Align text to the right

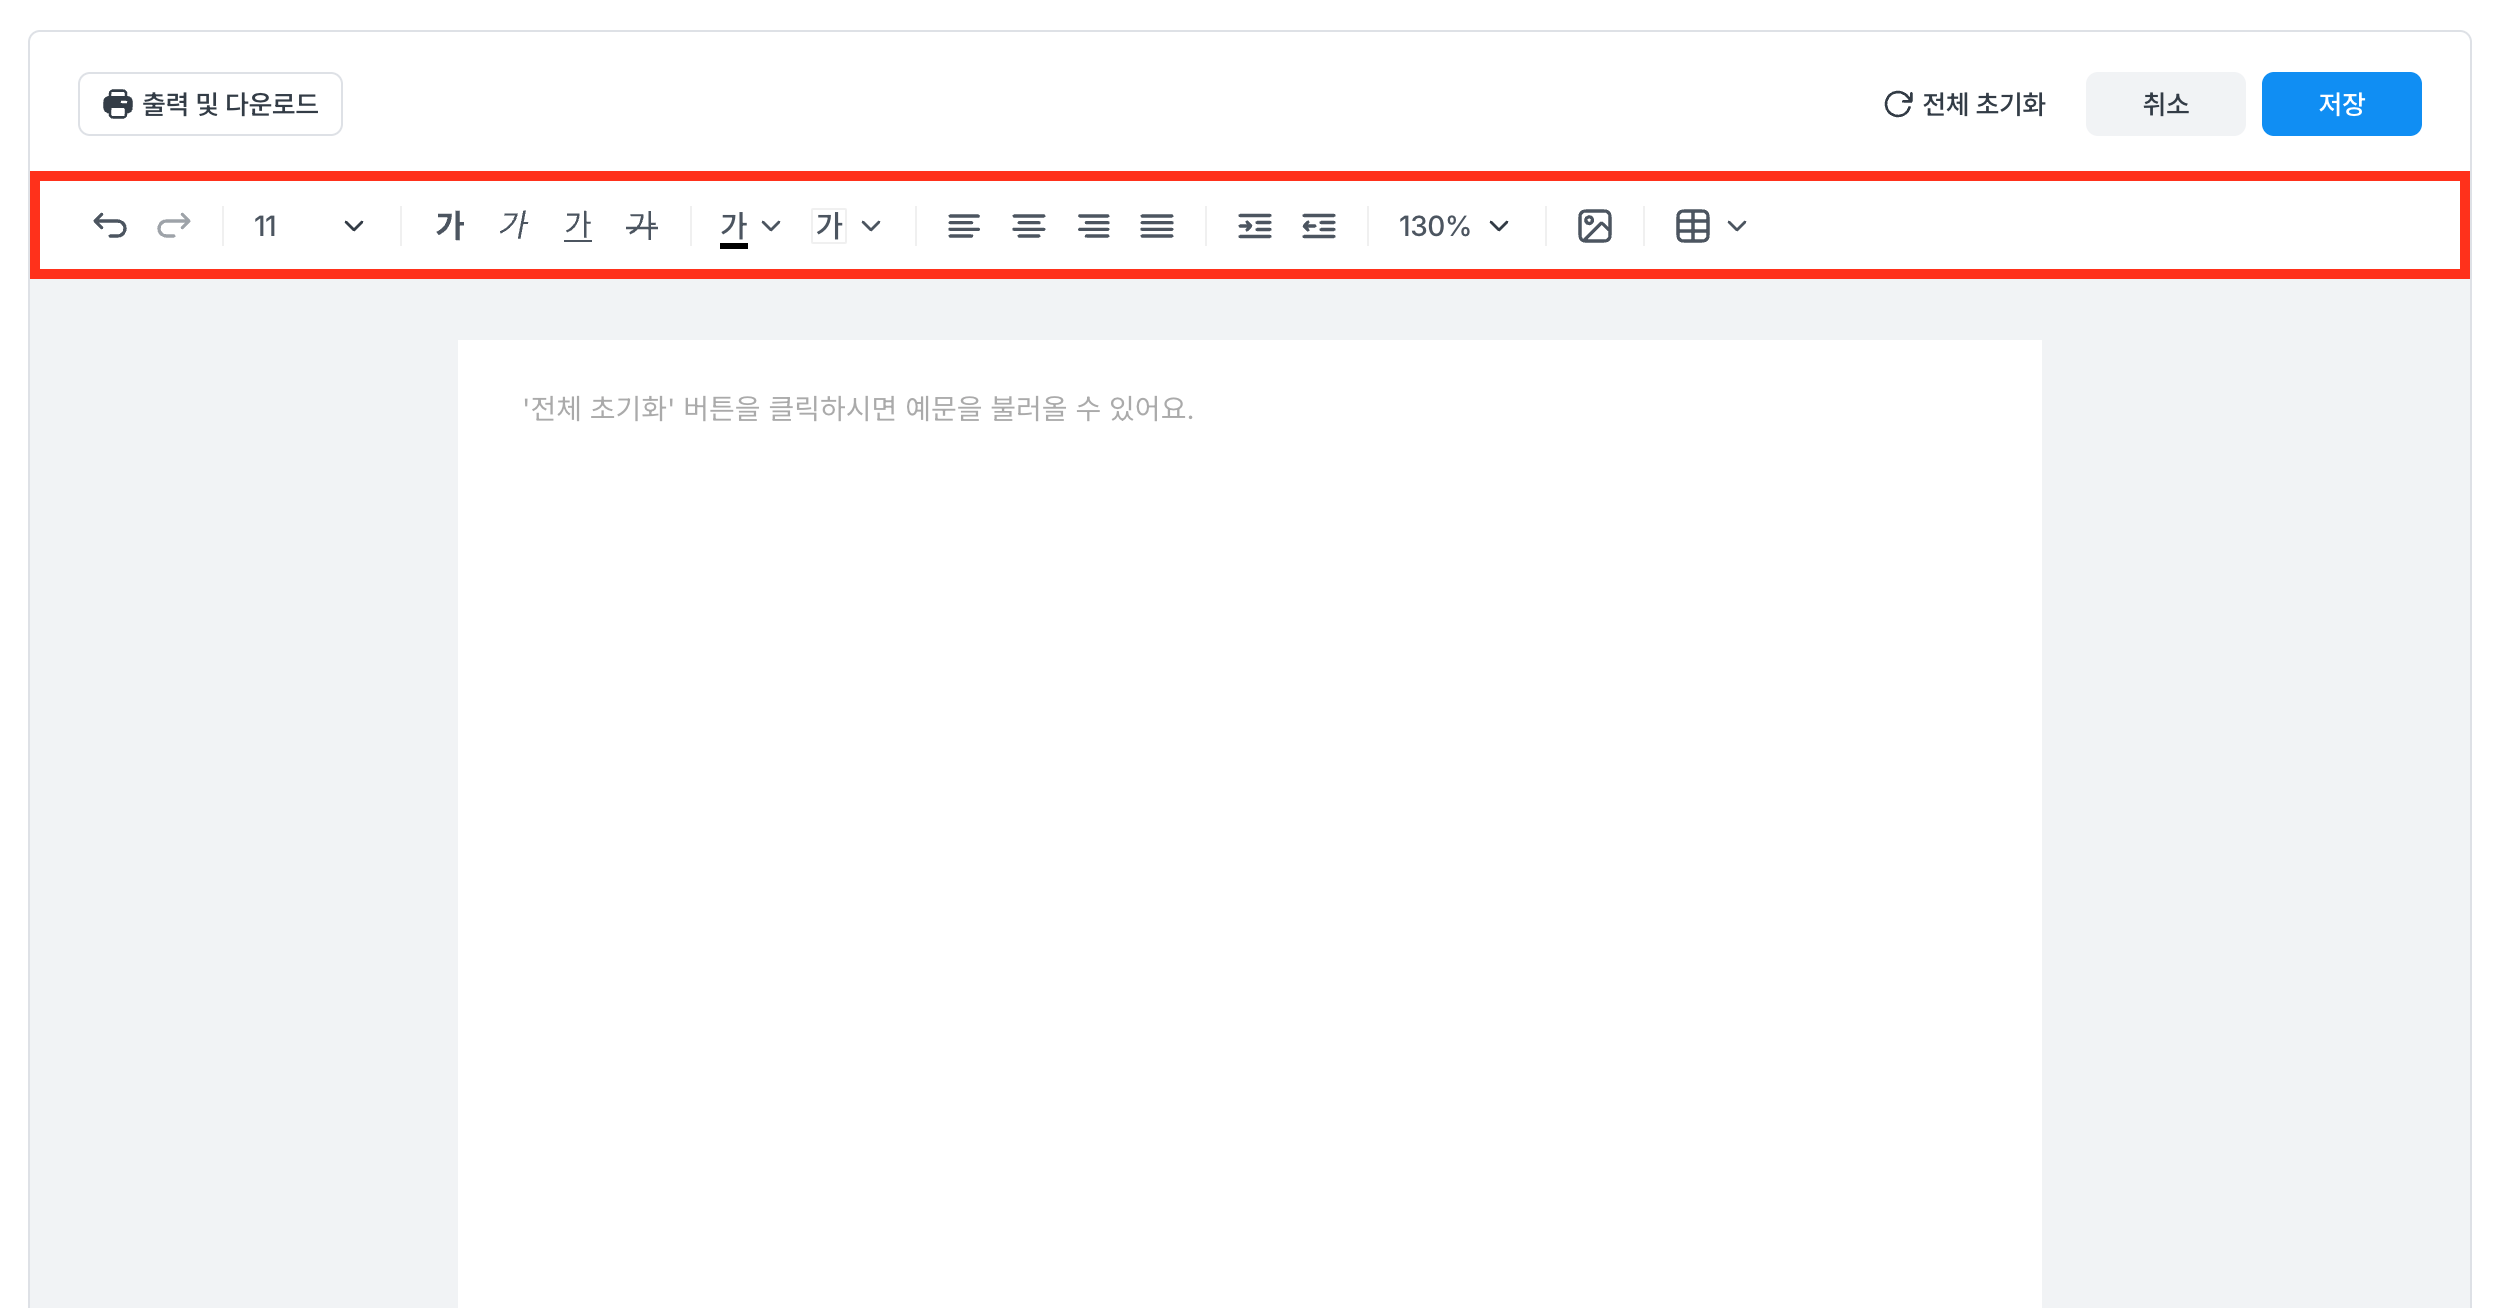pyautogui.click(x=1093, y=226)
